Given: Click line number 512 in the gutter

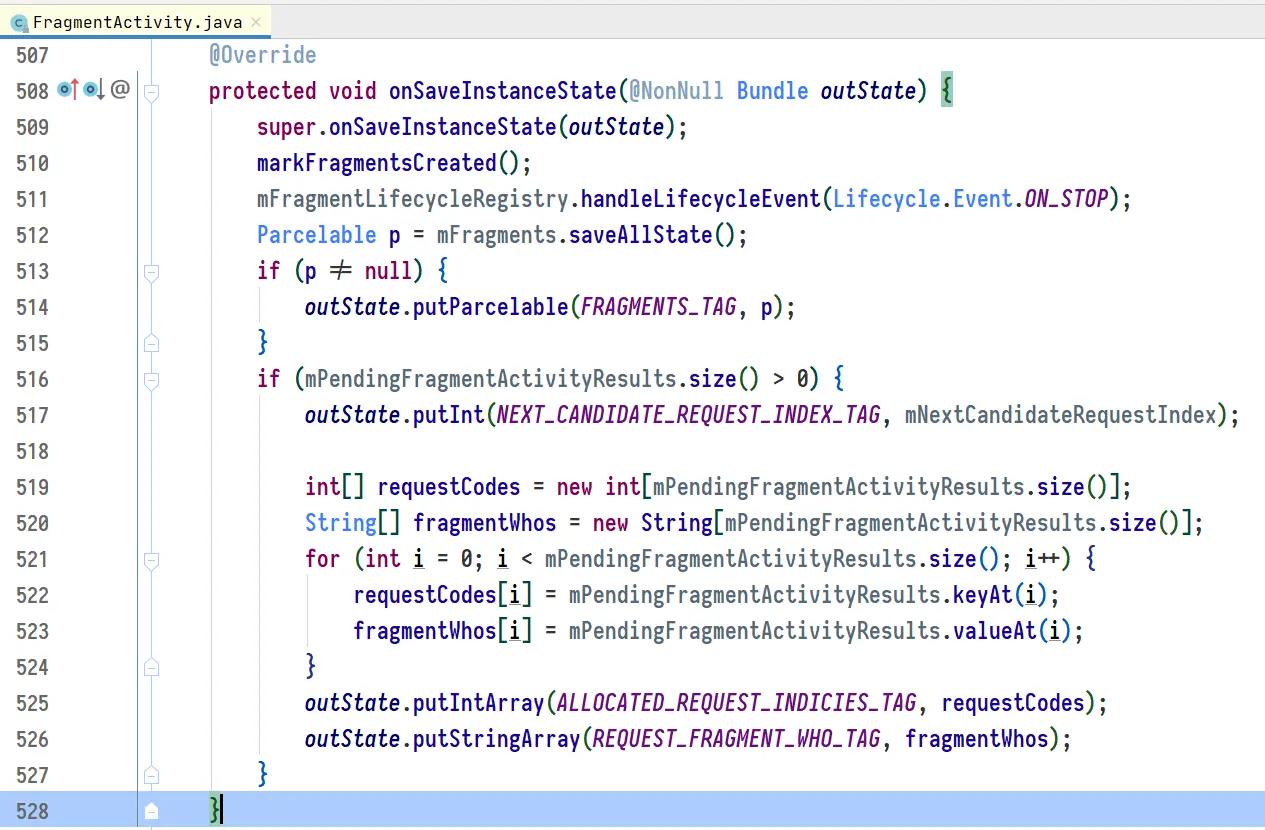Looking at the screenshot, I should click(x=32, y=235).
